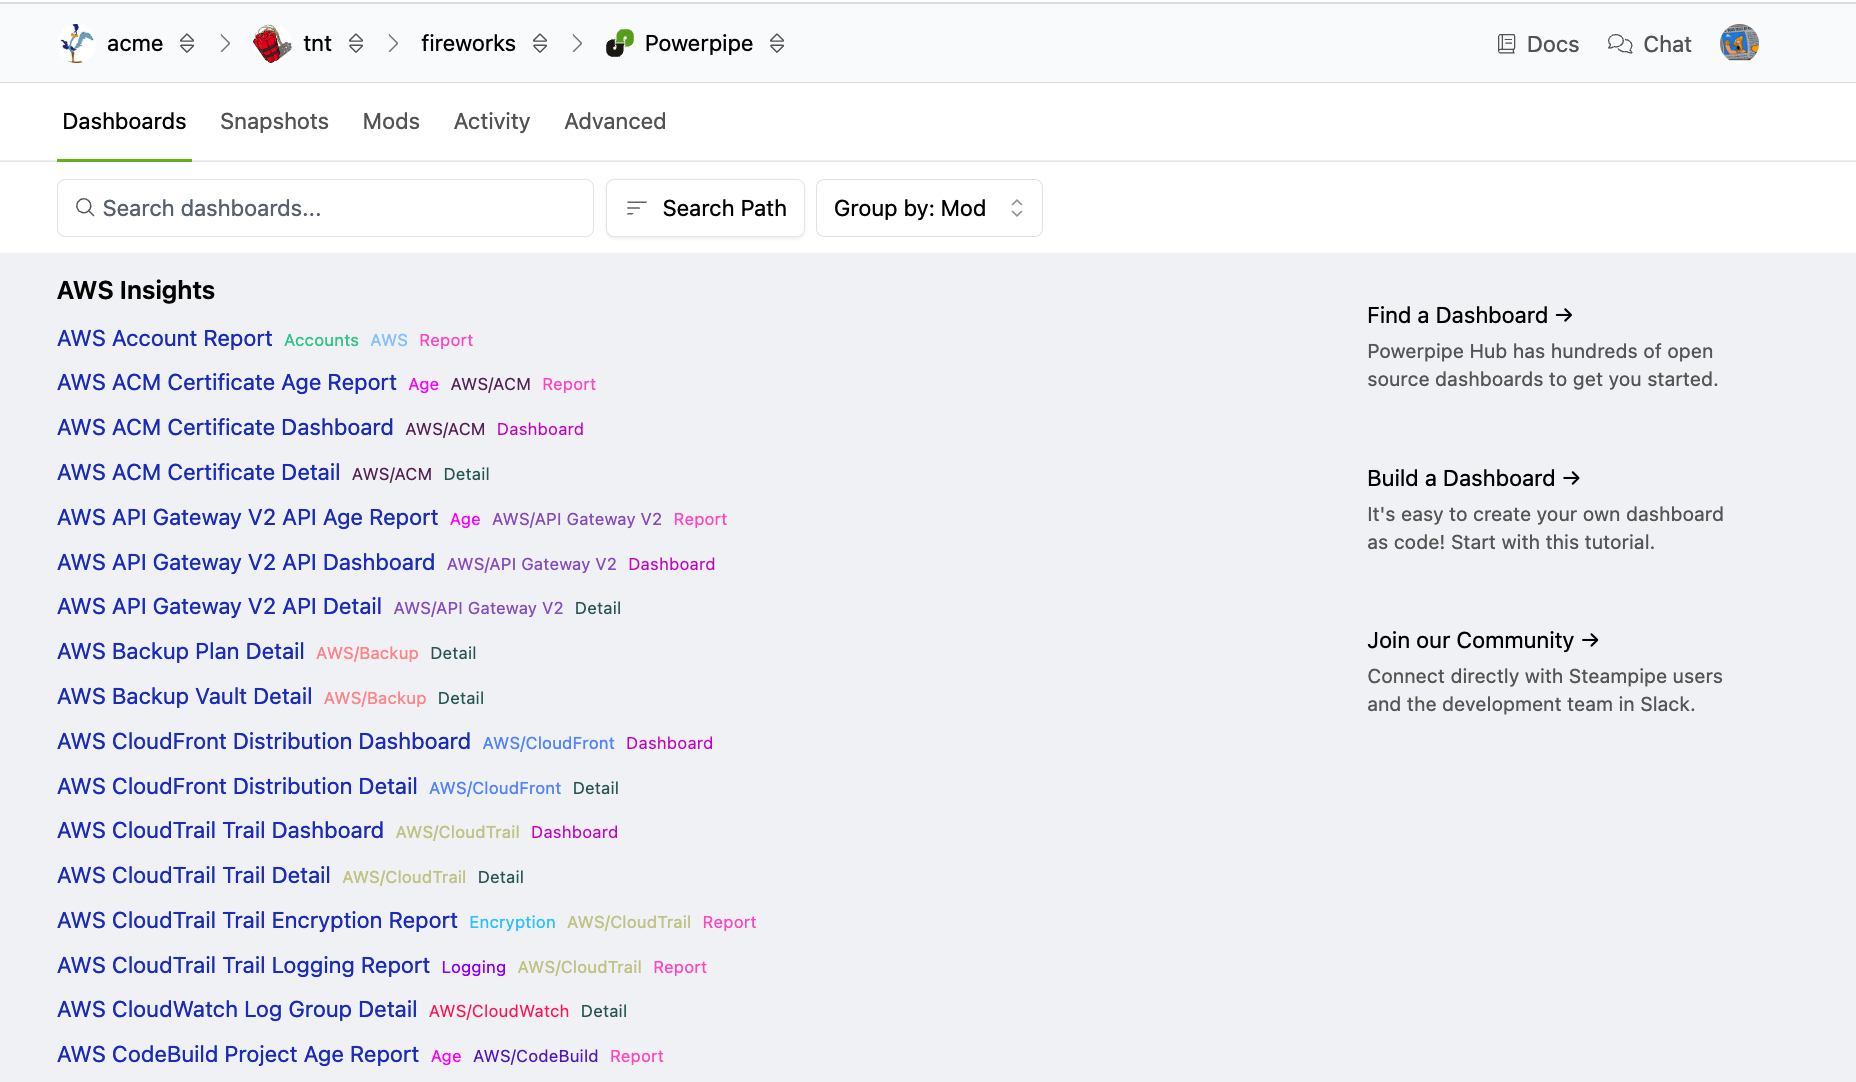
Task: Click the Search Path filter lines icon
Action: (636, 208)
